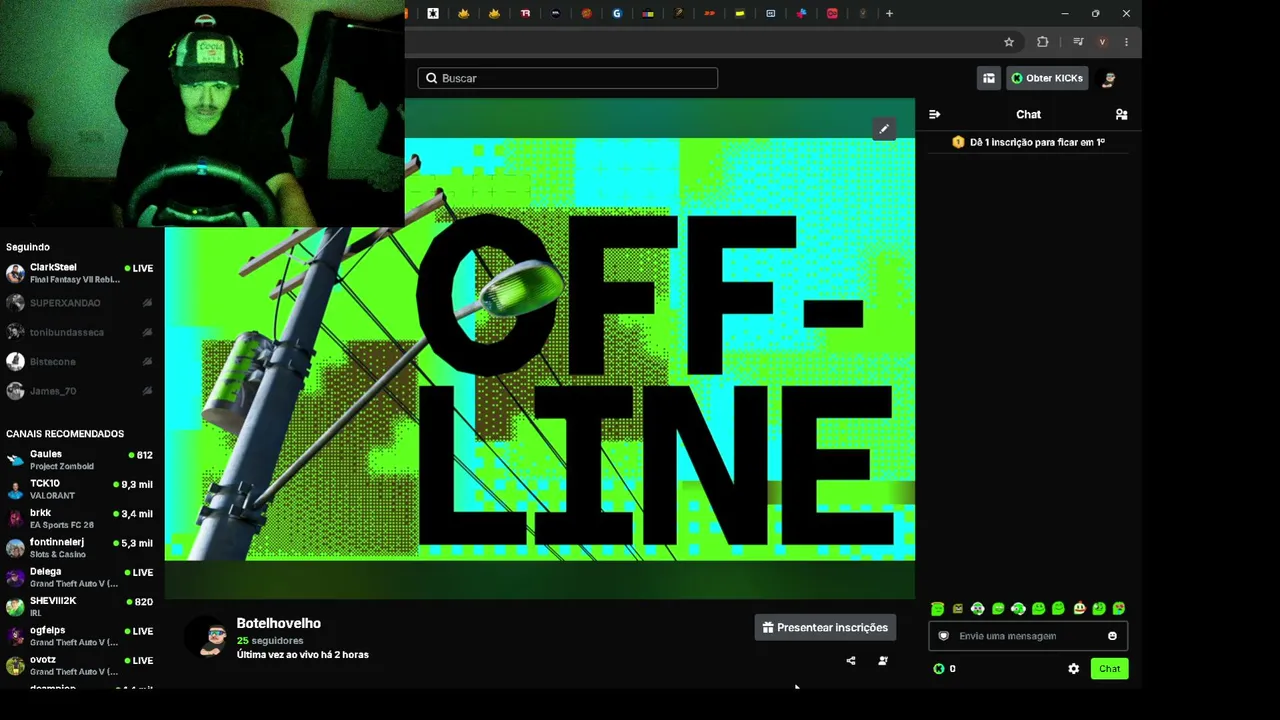The image size is (1280, 720).
Task: Click the 'Dê 1 inscrição para ficar em 1º' banner
Action: [x=1029, y=142]
